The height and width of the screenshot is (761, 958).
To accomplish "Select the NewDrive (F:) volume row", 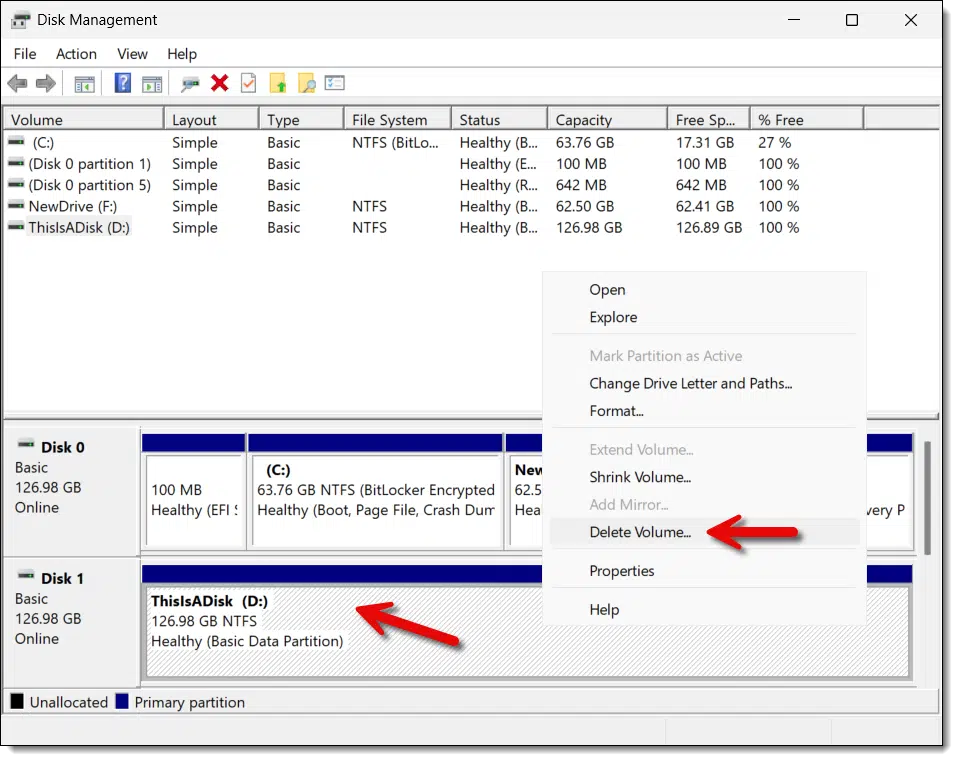I will click(x=403, y=206).
